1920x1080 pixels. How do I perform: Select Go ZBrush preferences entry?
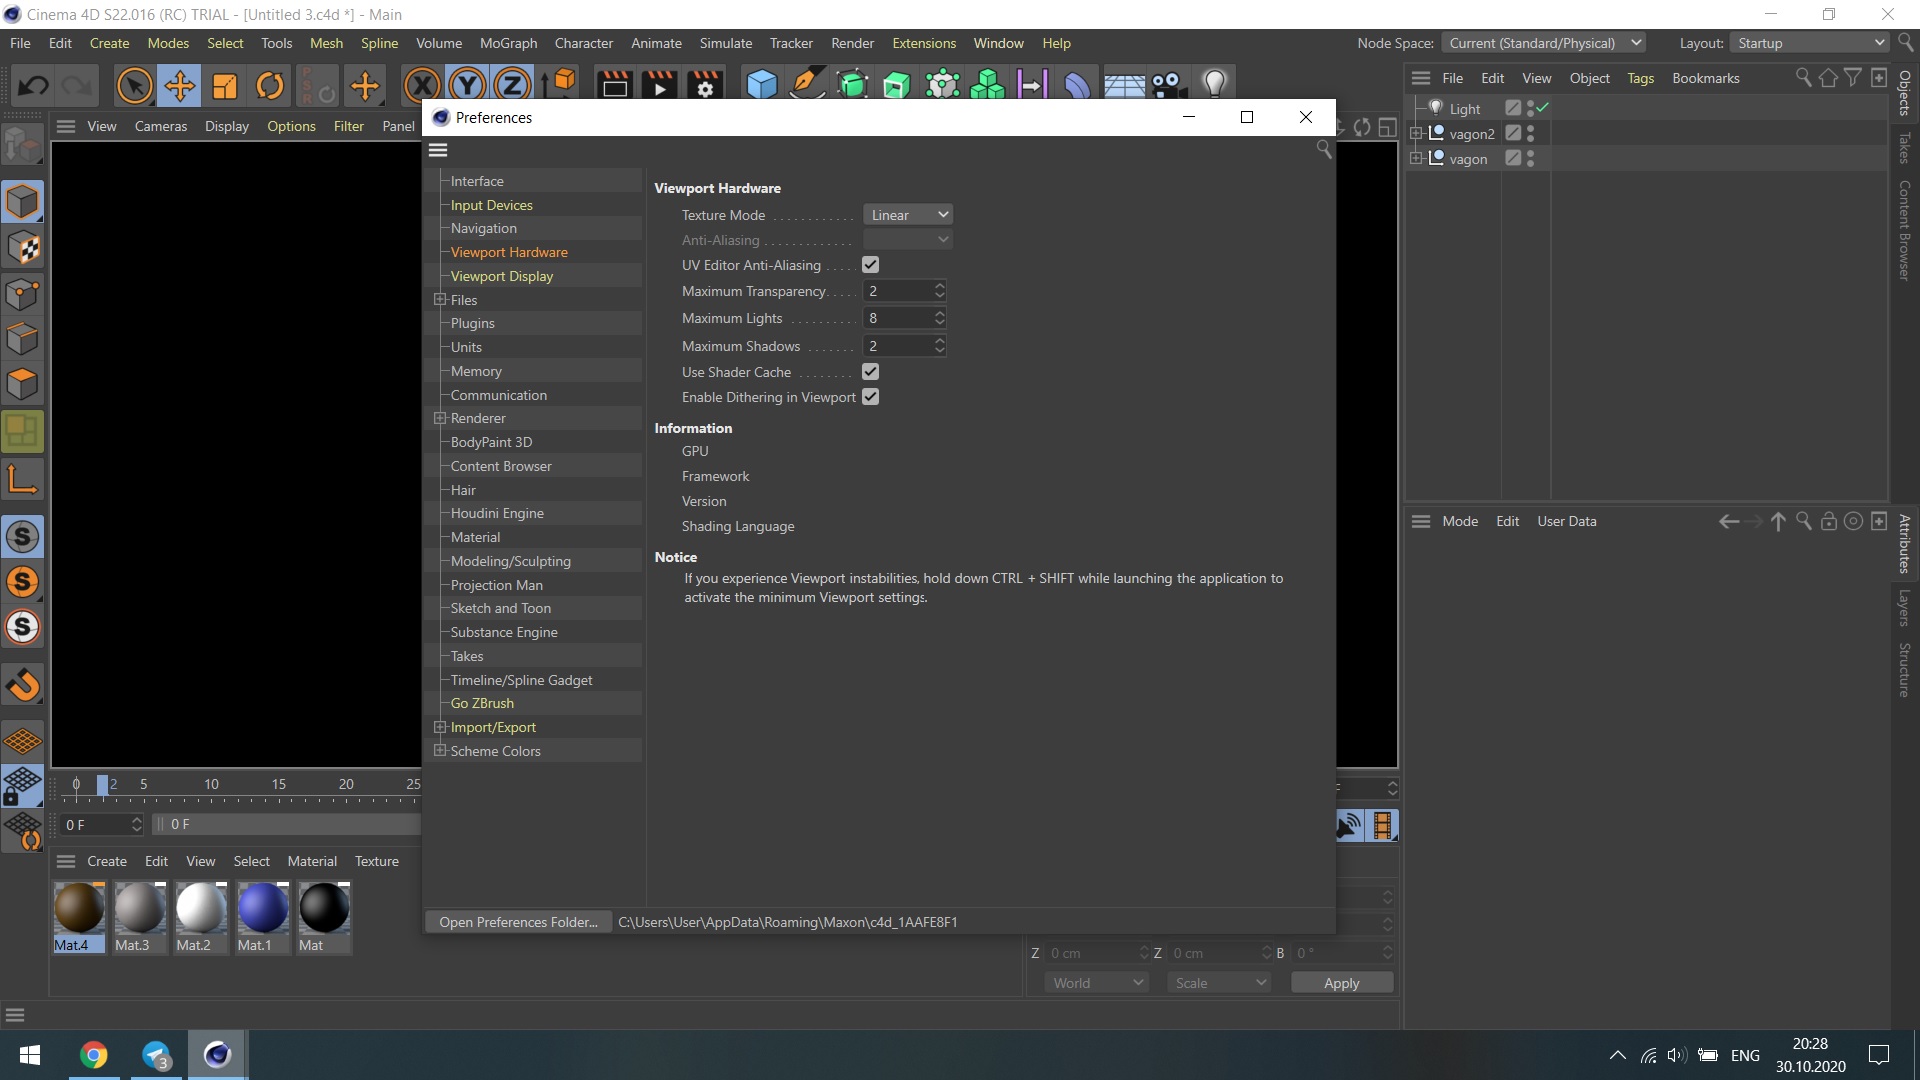coord(482,703)
